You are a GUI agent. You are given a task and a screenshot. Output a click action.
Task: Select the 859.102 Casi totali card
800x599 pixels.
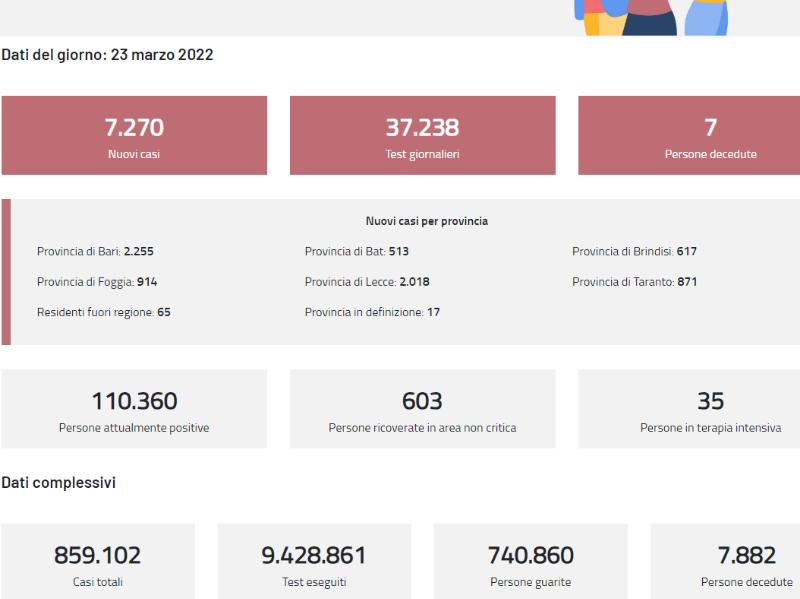(98, 561)
